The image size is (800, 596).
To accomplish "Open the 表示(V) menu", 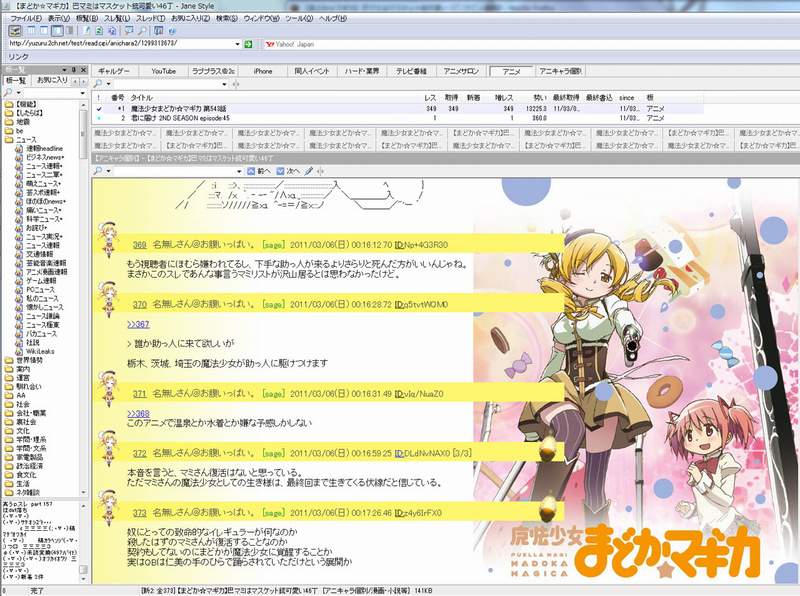I will coord(59,18).
